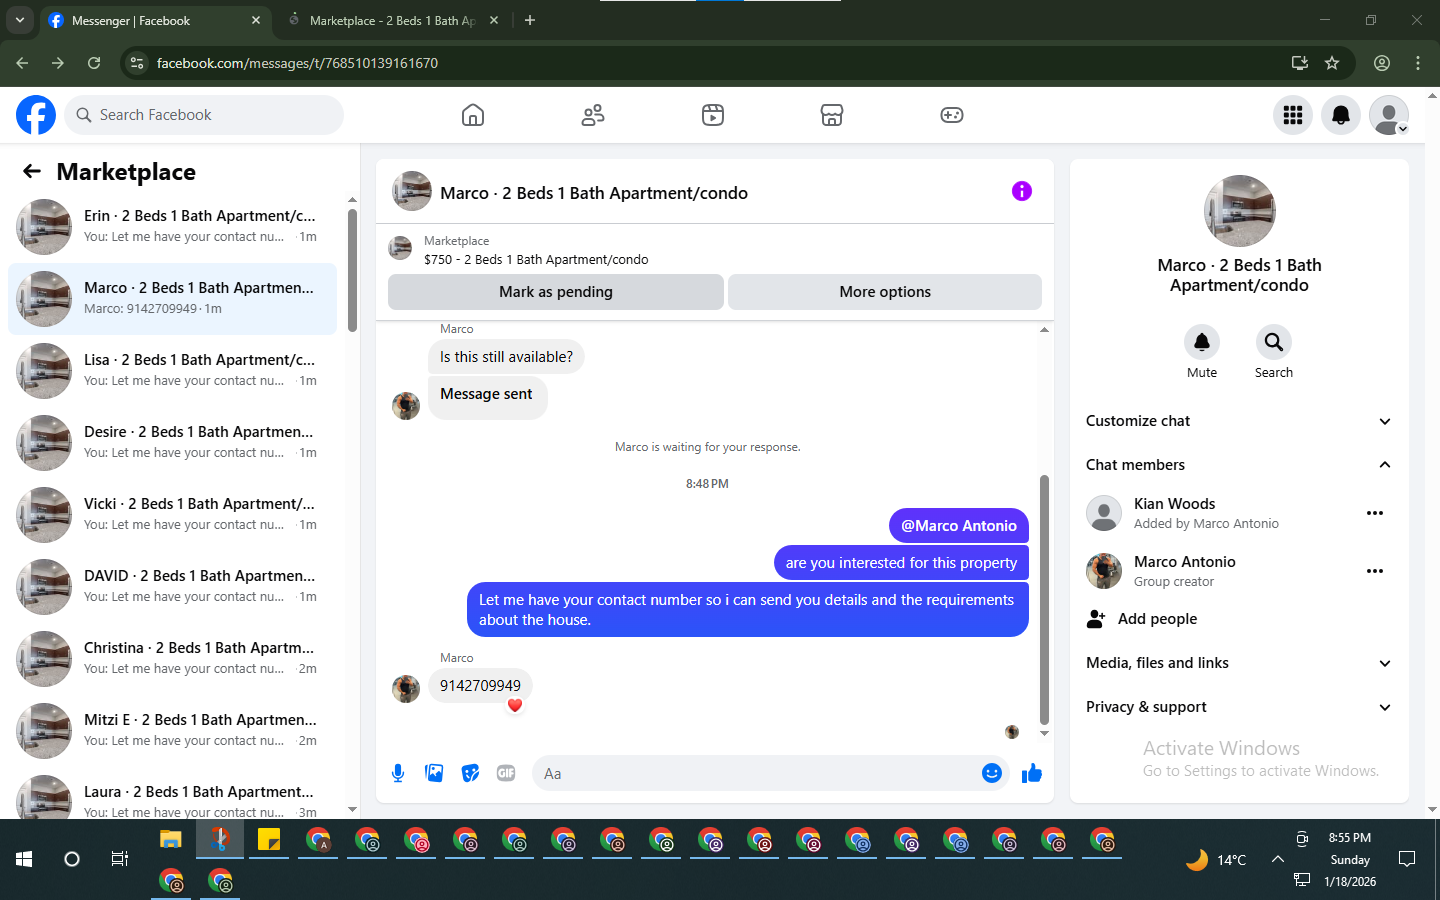The width and height of the screenshot is (1440, 900).
Task: Click the browser address bar URL
Action: click(x=297, y=63)
